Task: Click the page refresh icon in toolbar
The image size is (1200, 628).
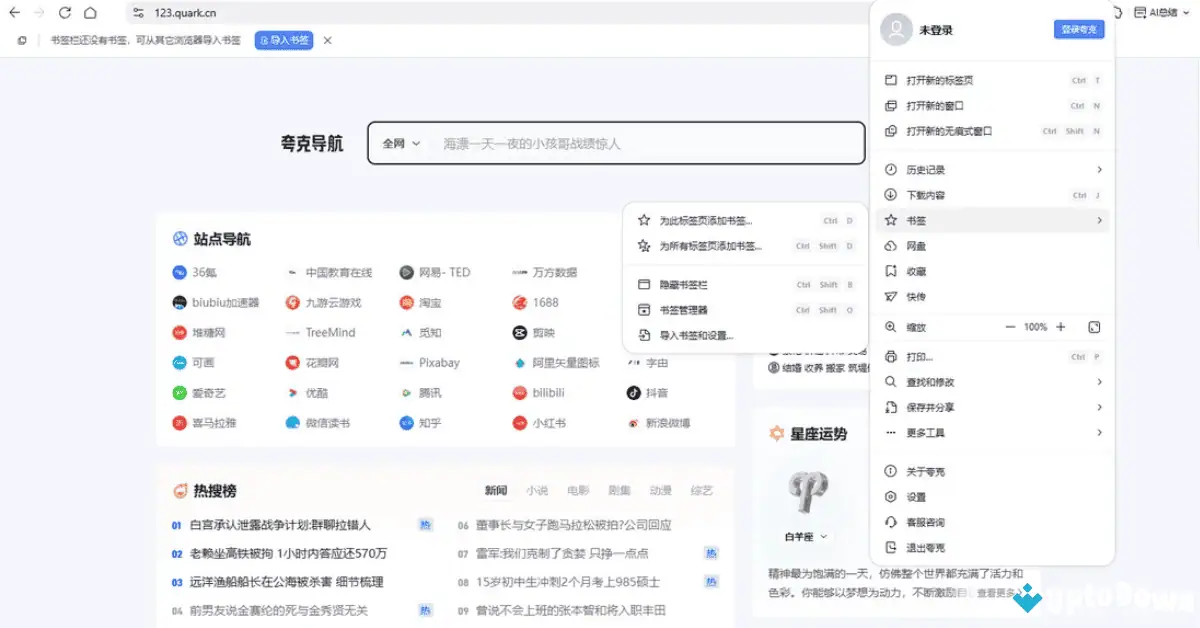Action: coord(64,14)
